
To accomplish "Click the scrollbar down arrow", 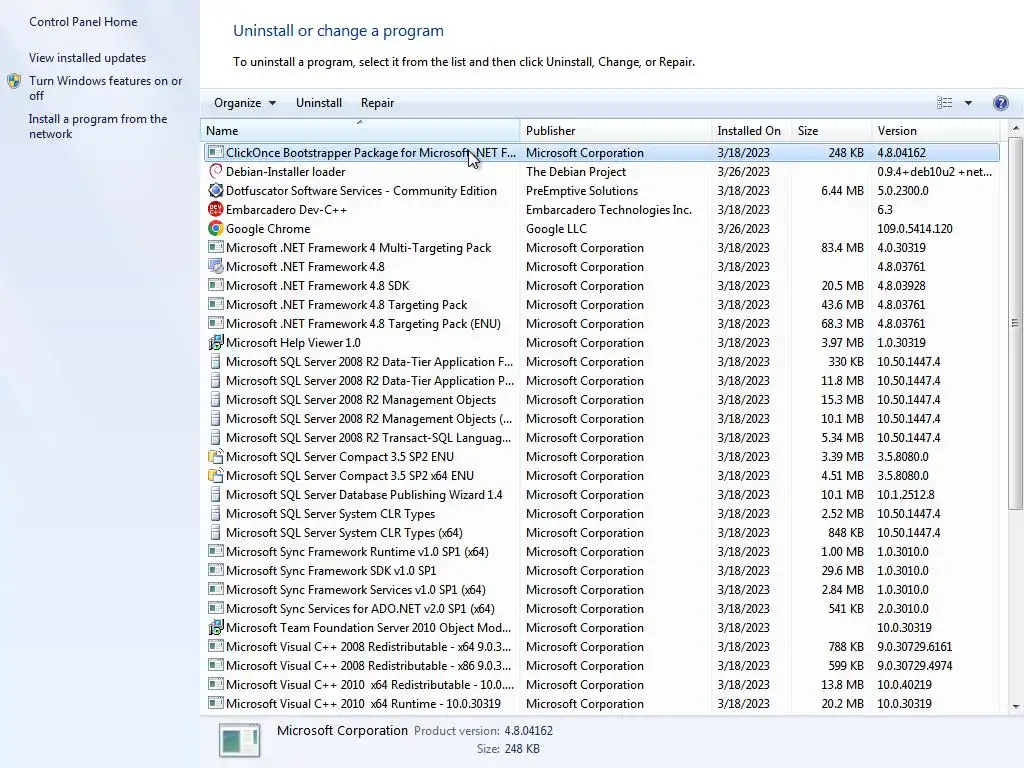I will click(x=1016, y=706).
